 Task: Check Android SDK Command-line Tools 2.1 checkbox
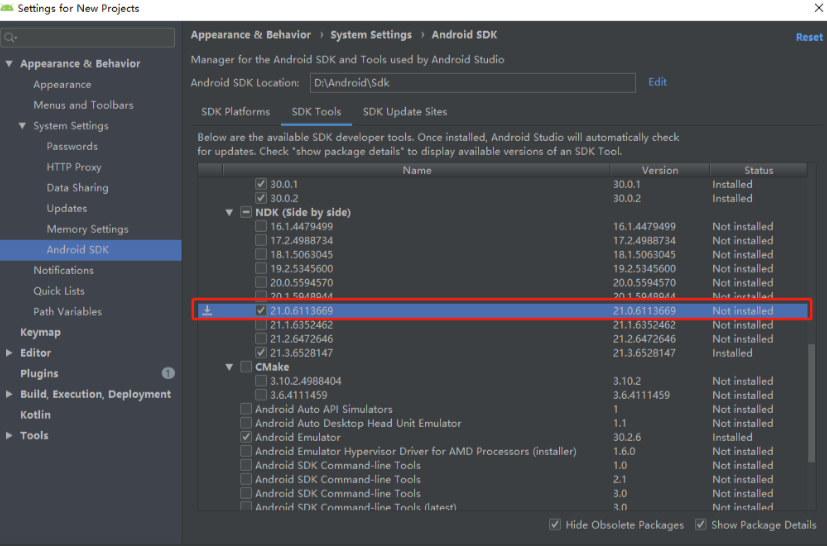point(246,479)
